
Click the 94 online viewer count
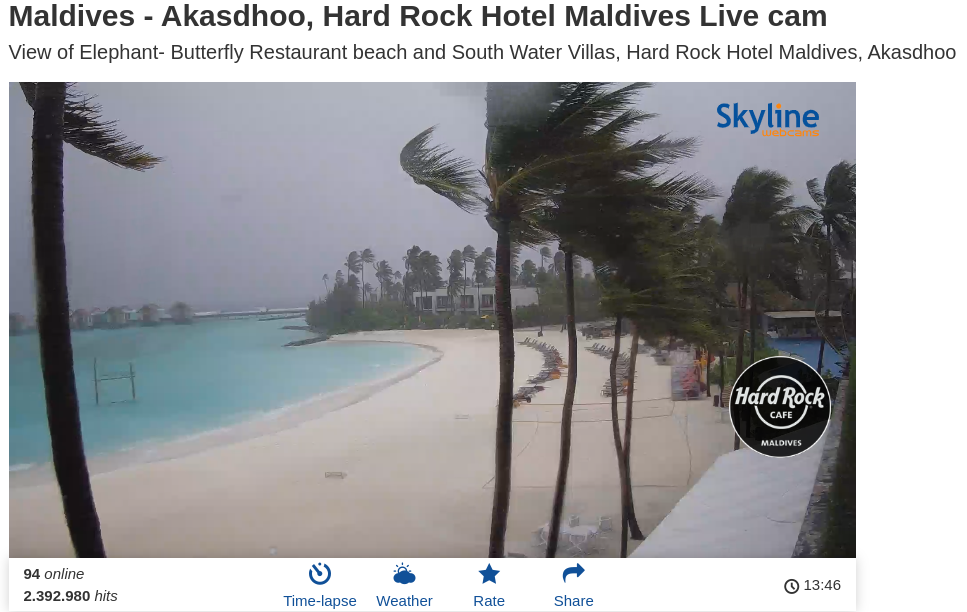pyautogui.click(x=54, y=574)
